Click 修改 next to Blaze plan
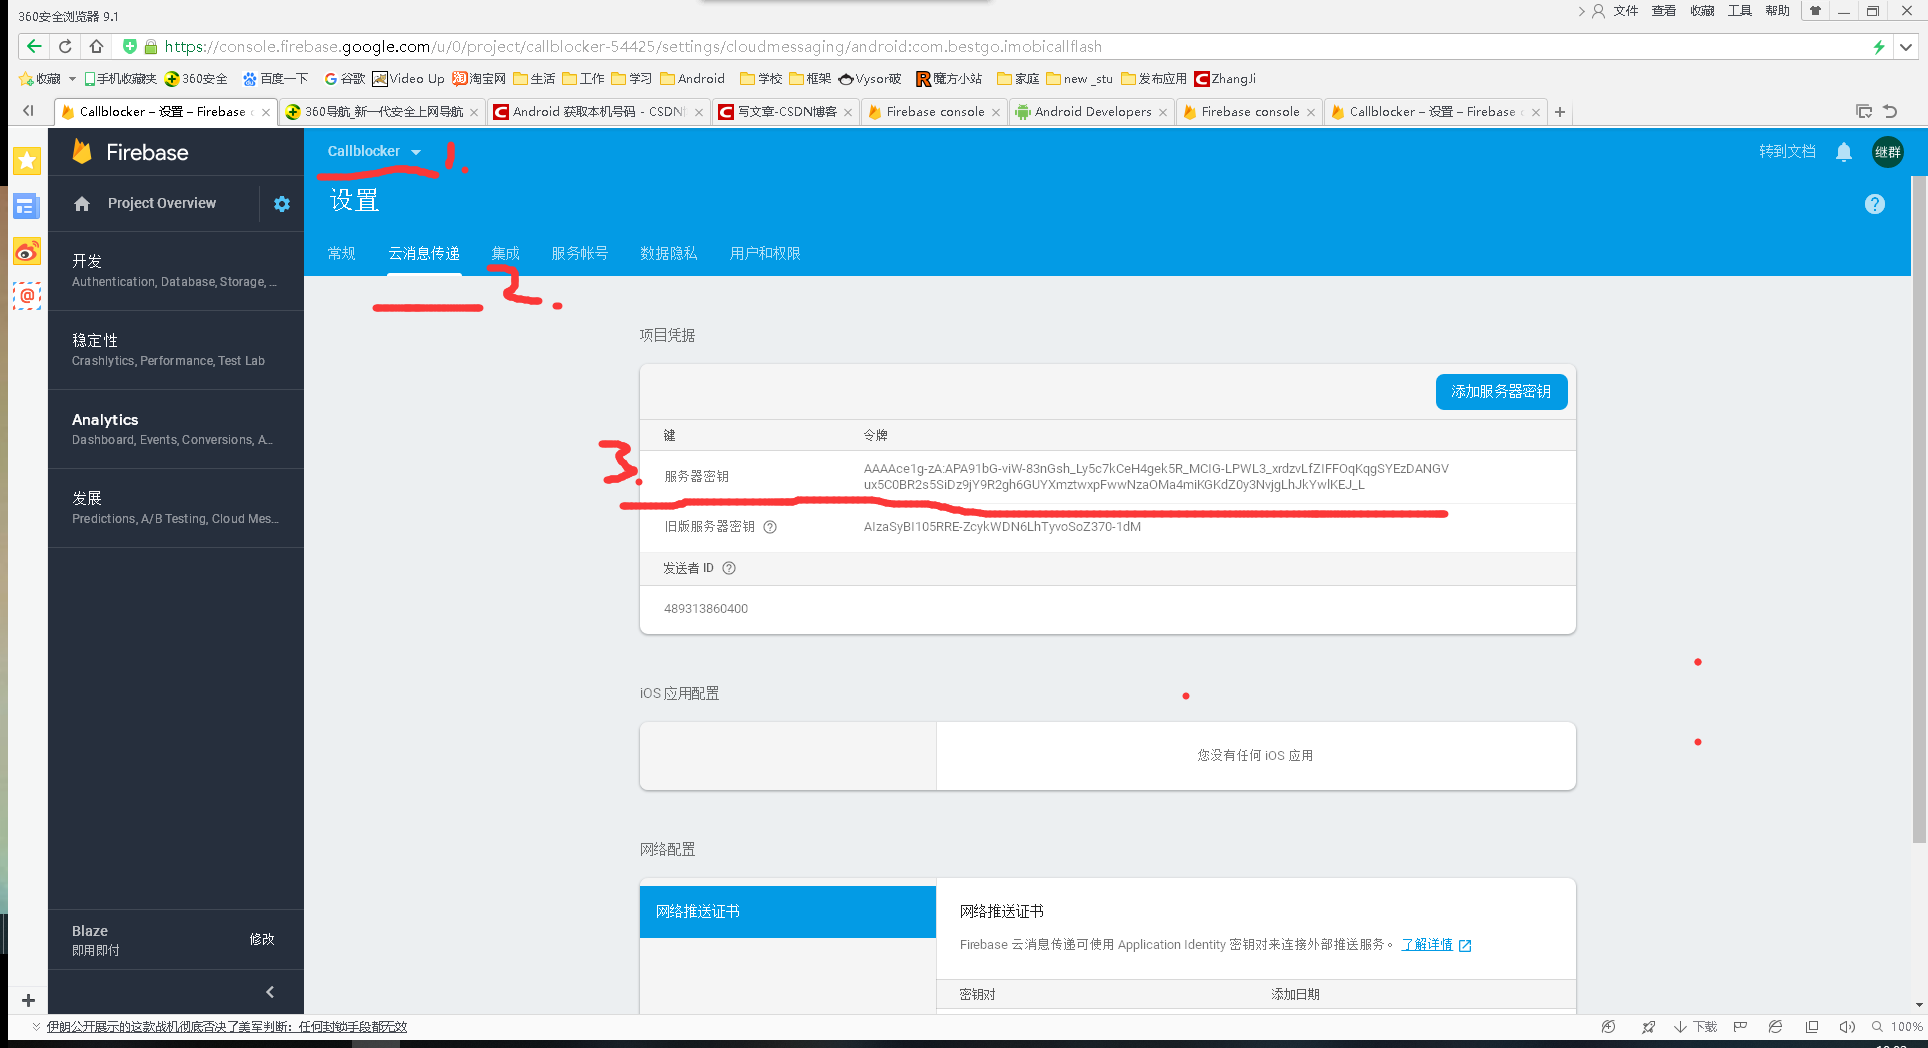Image resolution: width=1928 pixels, height=1048 pixels. [262, 939]
